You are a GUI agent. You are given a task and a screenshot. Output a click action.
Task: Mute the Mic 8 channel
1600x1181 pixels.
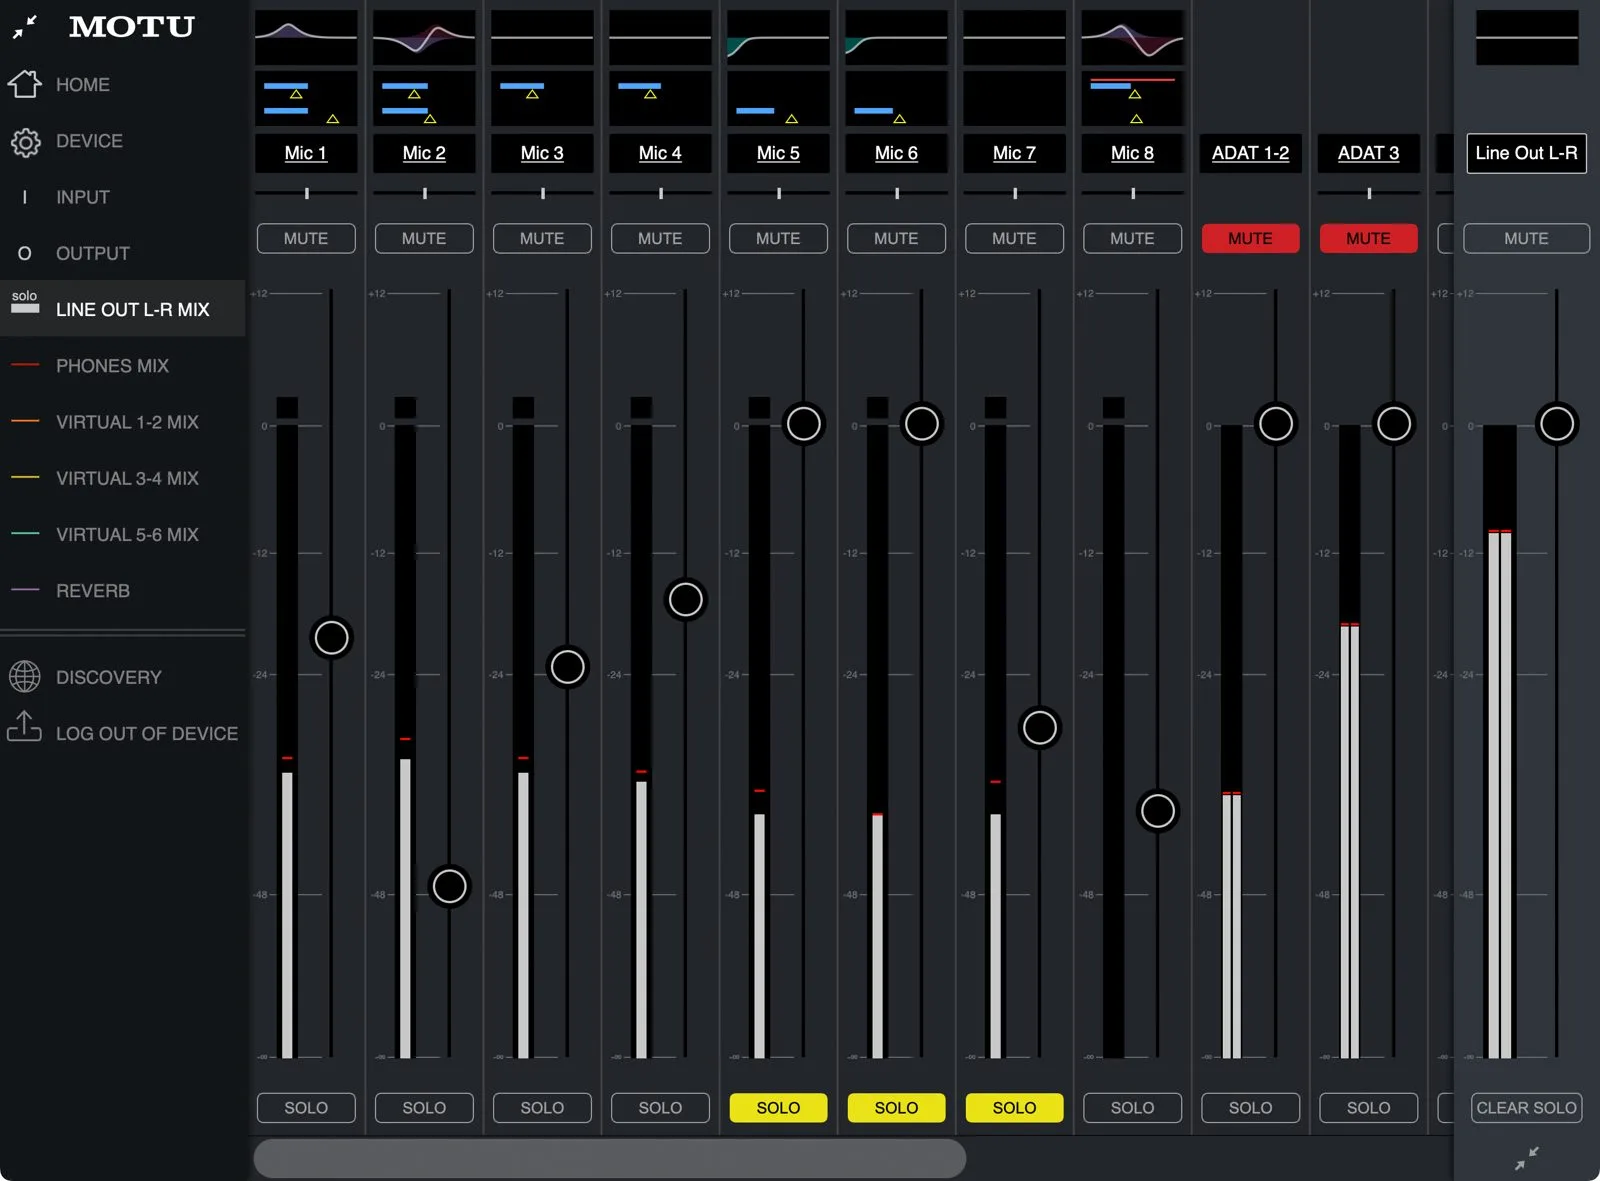tap(1132, 238)
